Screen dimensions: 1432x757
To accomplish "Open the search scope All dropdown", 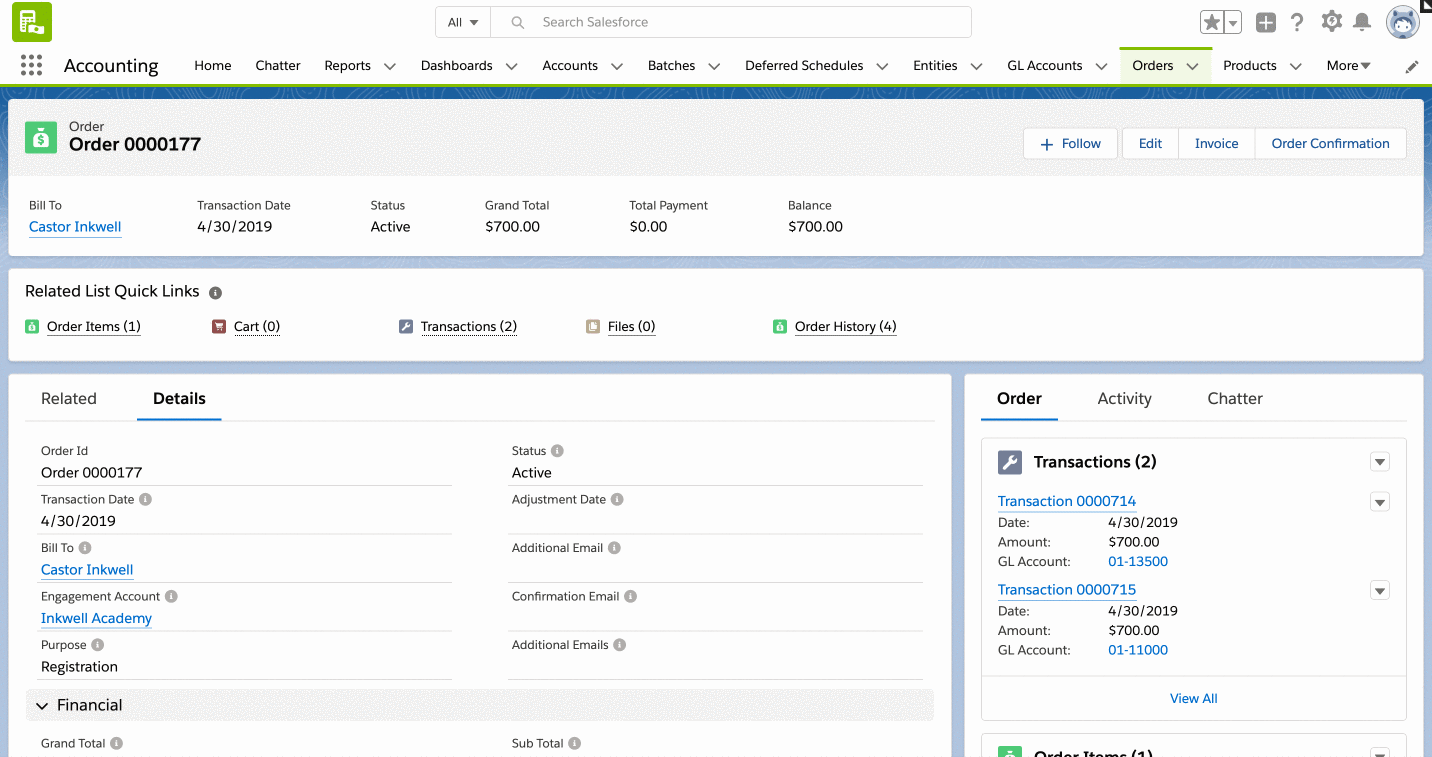I will 463,22.
